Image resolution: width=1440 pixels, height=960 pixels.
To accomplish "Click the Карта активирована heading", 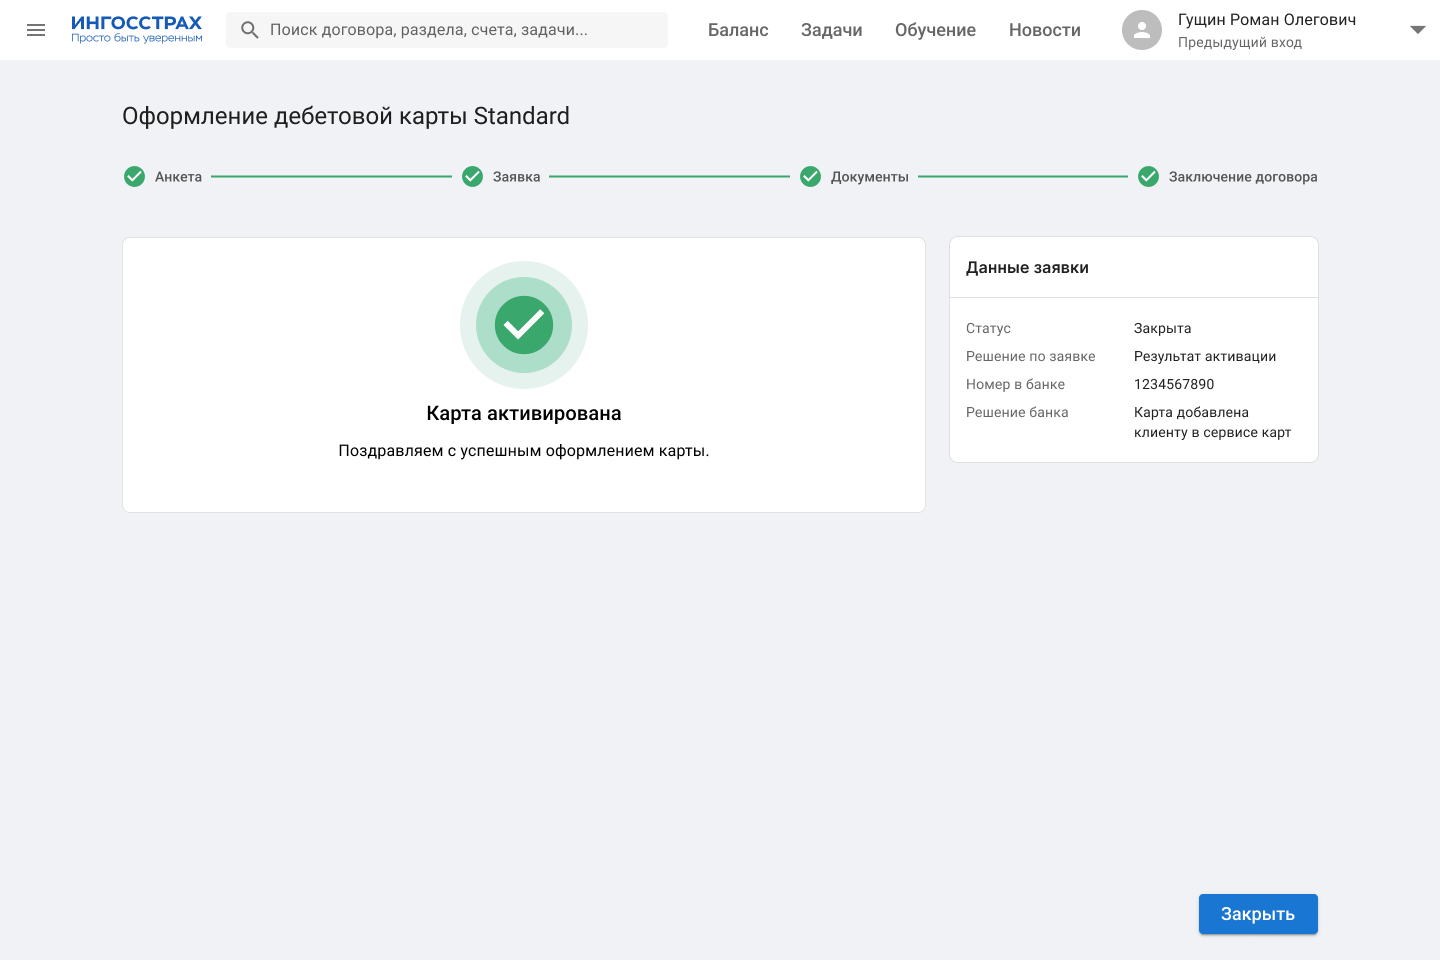I will (x=524, y=413).
